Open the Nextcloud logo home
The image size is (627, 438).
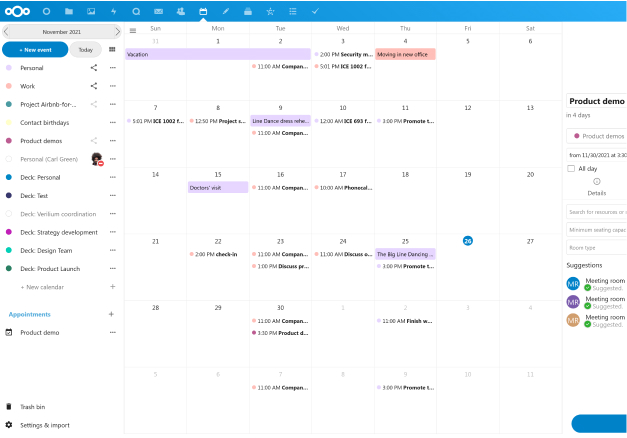click(x=17, y=11)
